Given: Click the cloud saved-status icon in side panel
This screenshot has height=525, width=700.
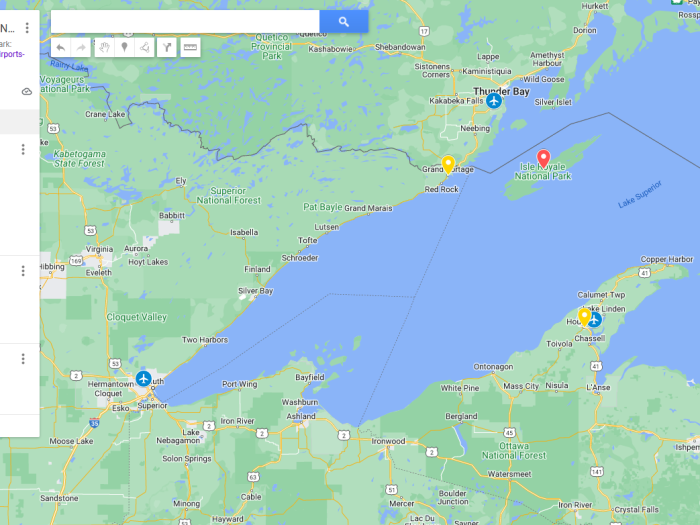Looking at the screenshot, I should tap(27, 92).
